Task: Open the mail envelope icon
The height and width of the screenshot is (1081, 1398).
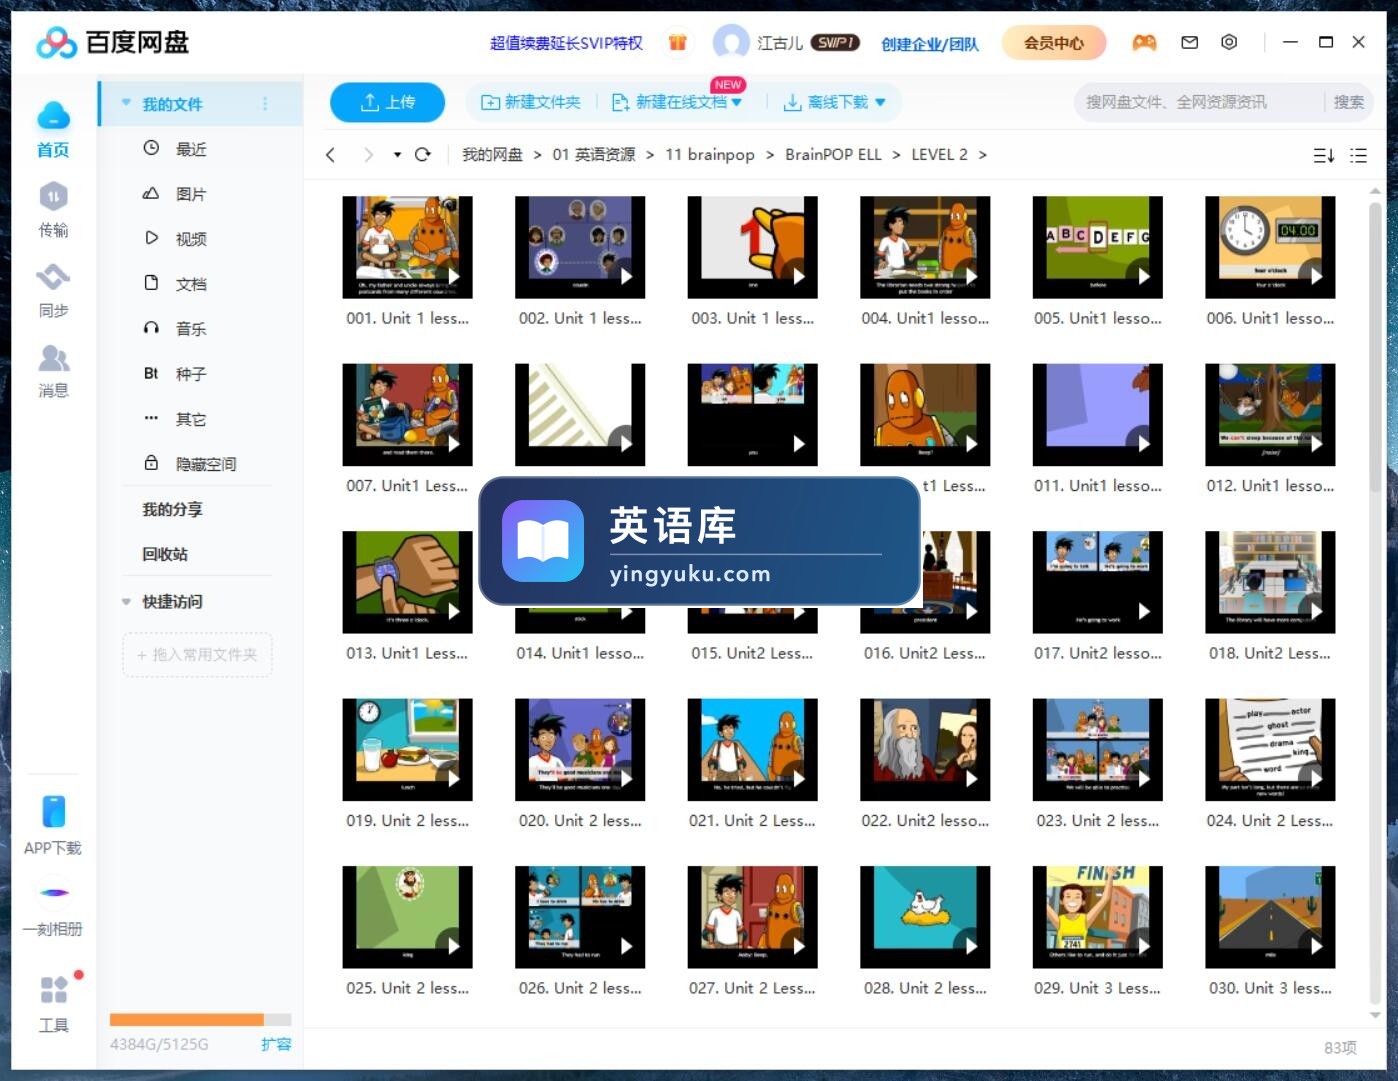Action: [1189, 42]
